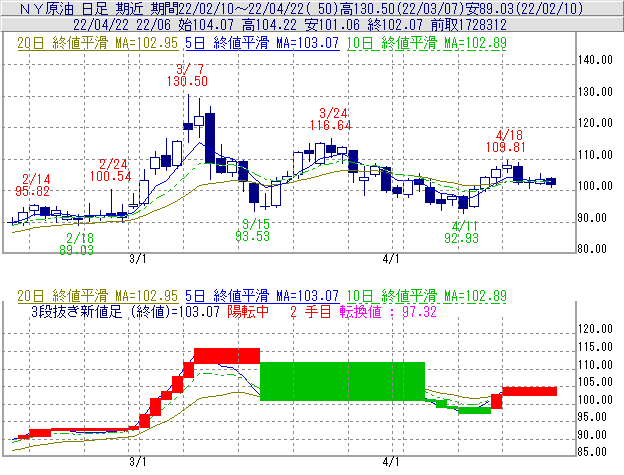
Task: Click the 5日 終値平滑 label above lower chart
Action: pyautogui.click(x=262, y=296)
